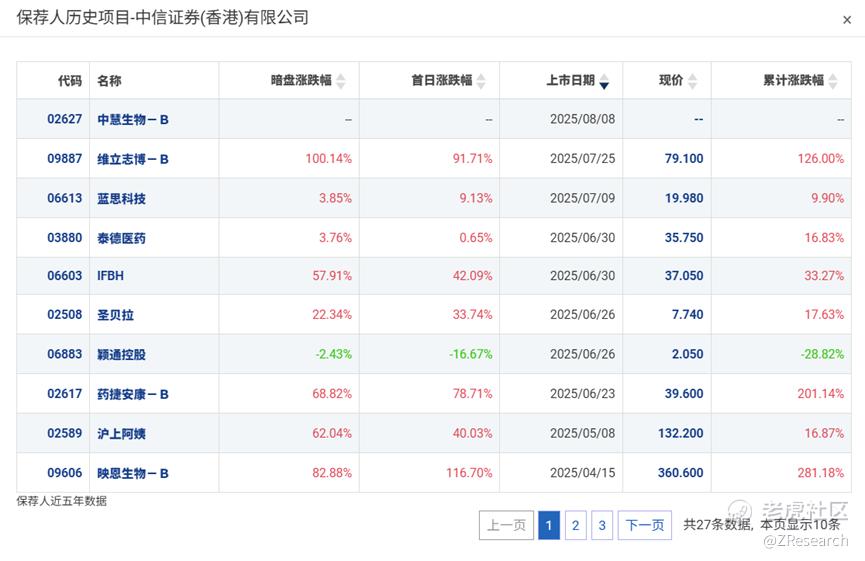Open stock code 02627
This screenshot has height=561, width=865.
point(65,119)
